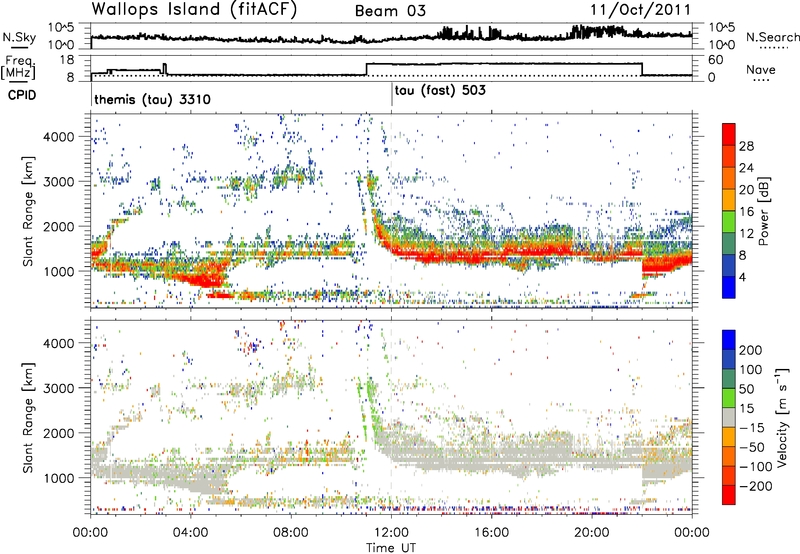Click the 'Beam 03' label
Image resolution: width=800 pixels, height=554 pixels.
click(x=390, y=11)
